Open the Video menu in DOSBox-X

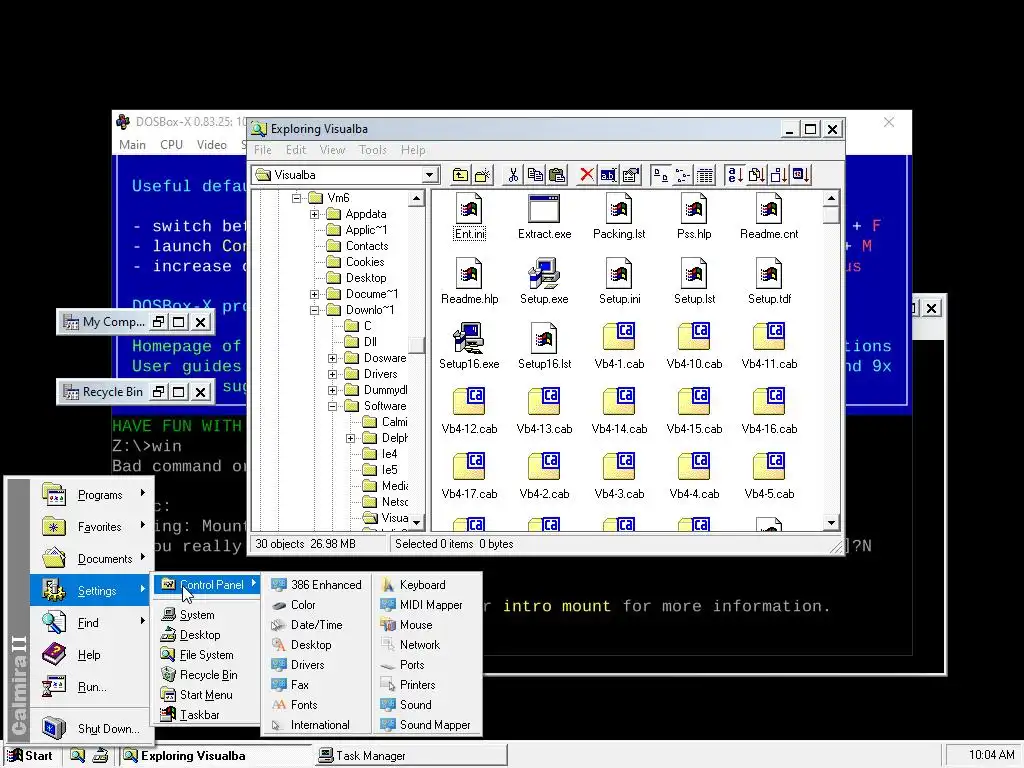[x=212, y=145]
